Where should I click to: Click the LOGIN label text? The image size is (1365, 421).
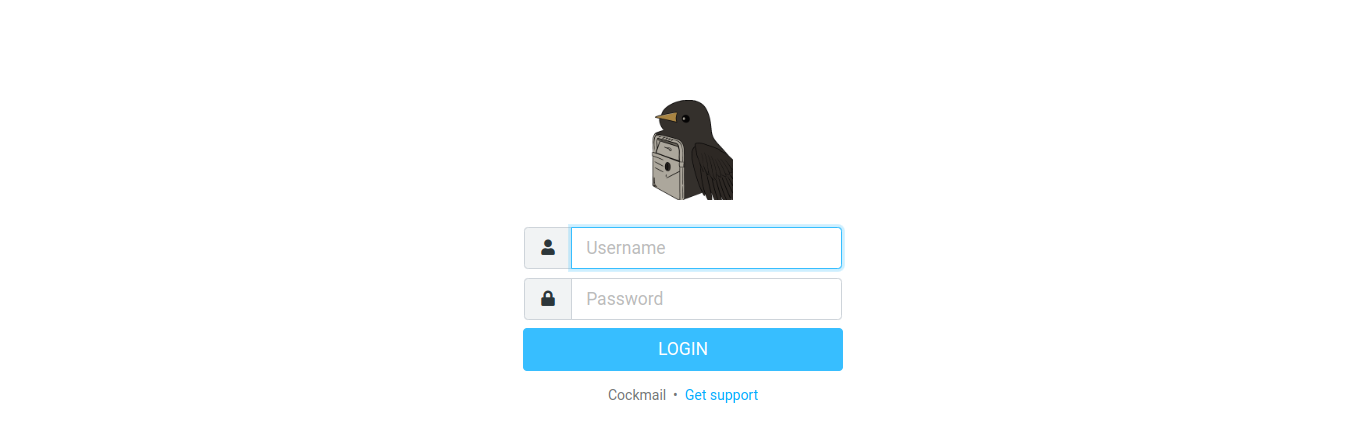click(x=683, y=349)
